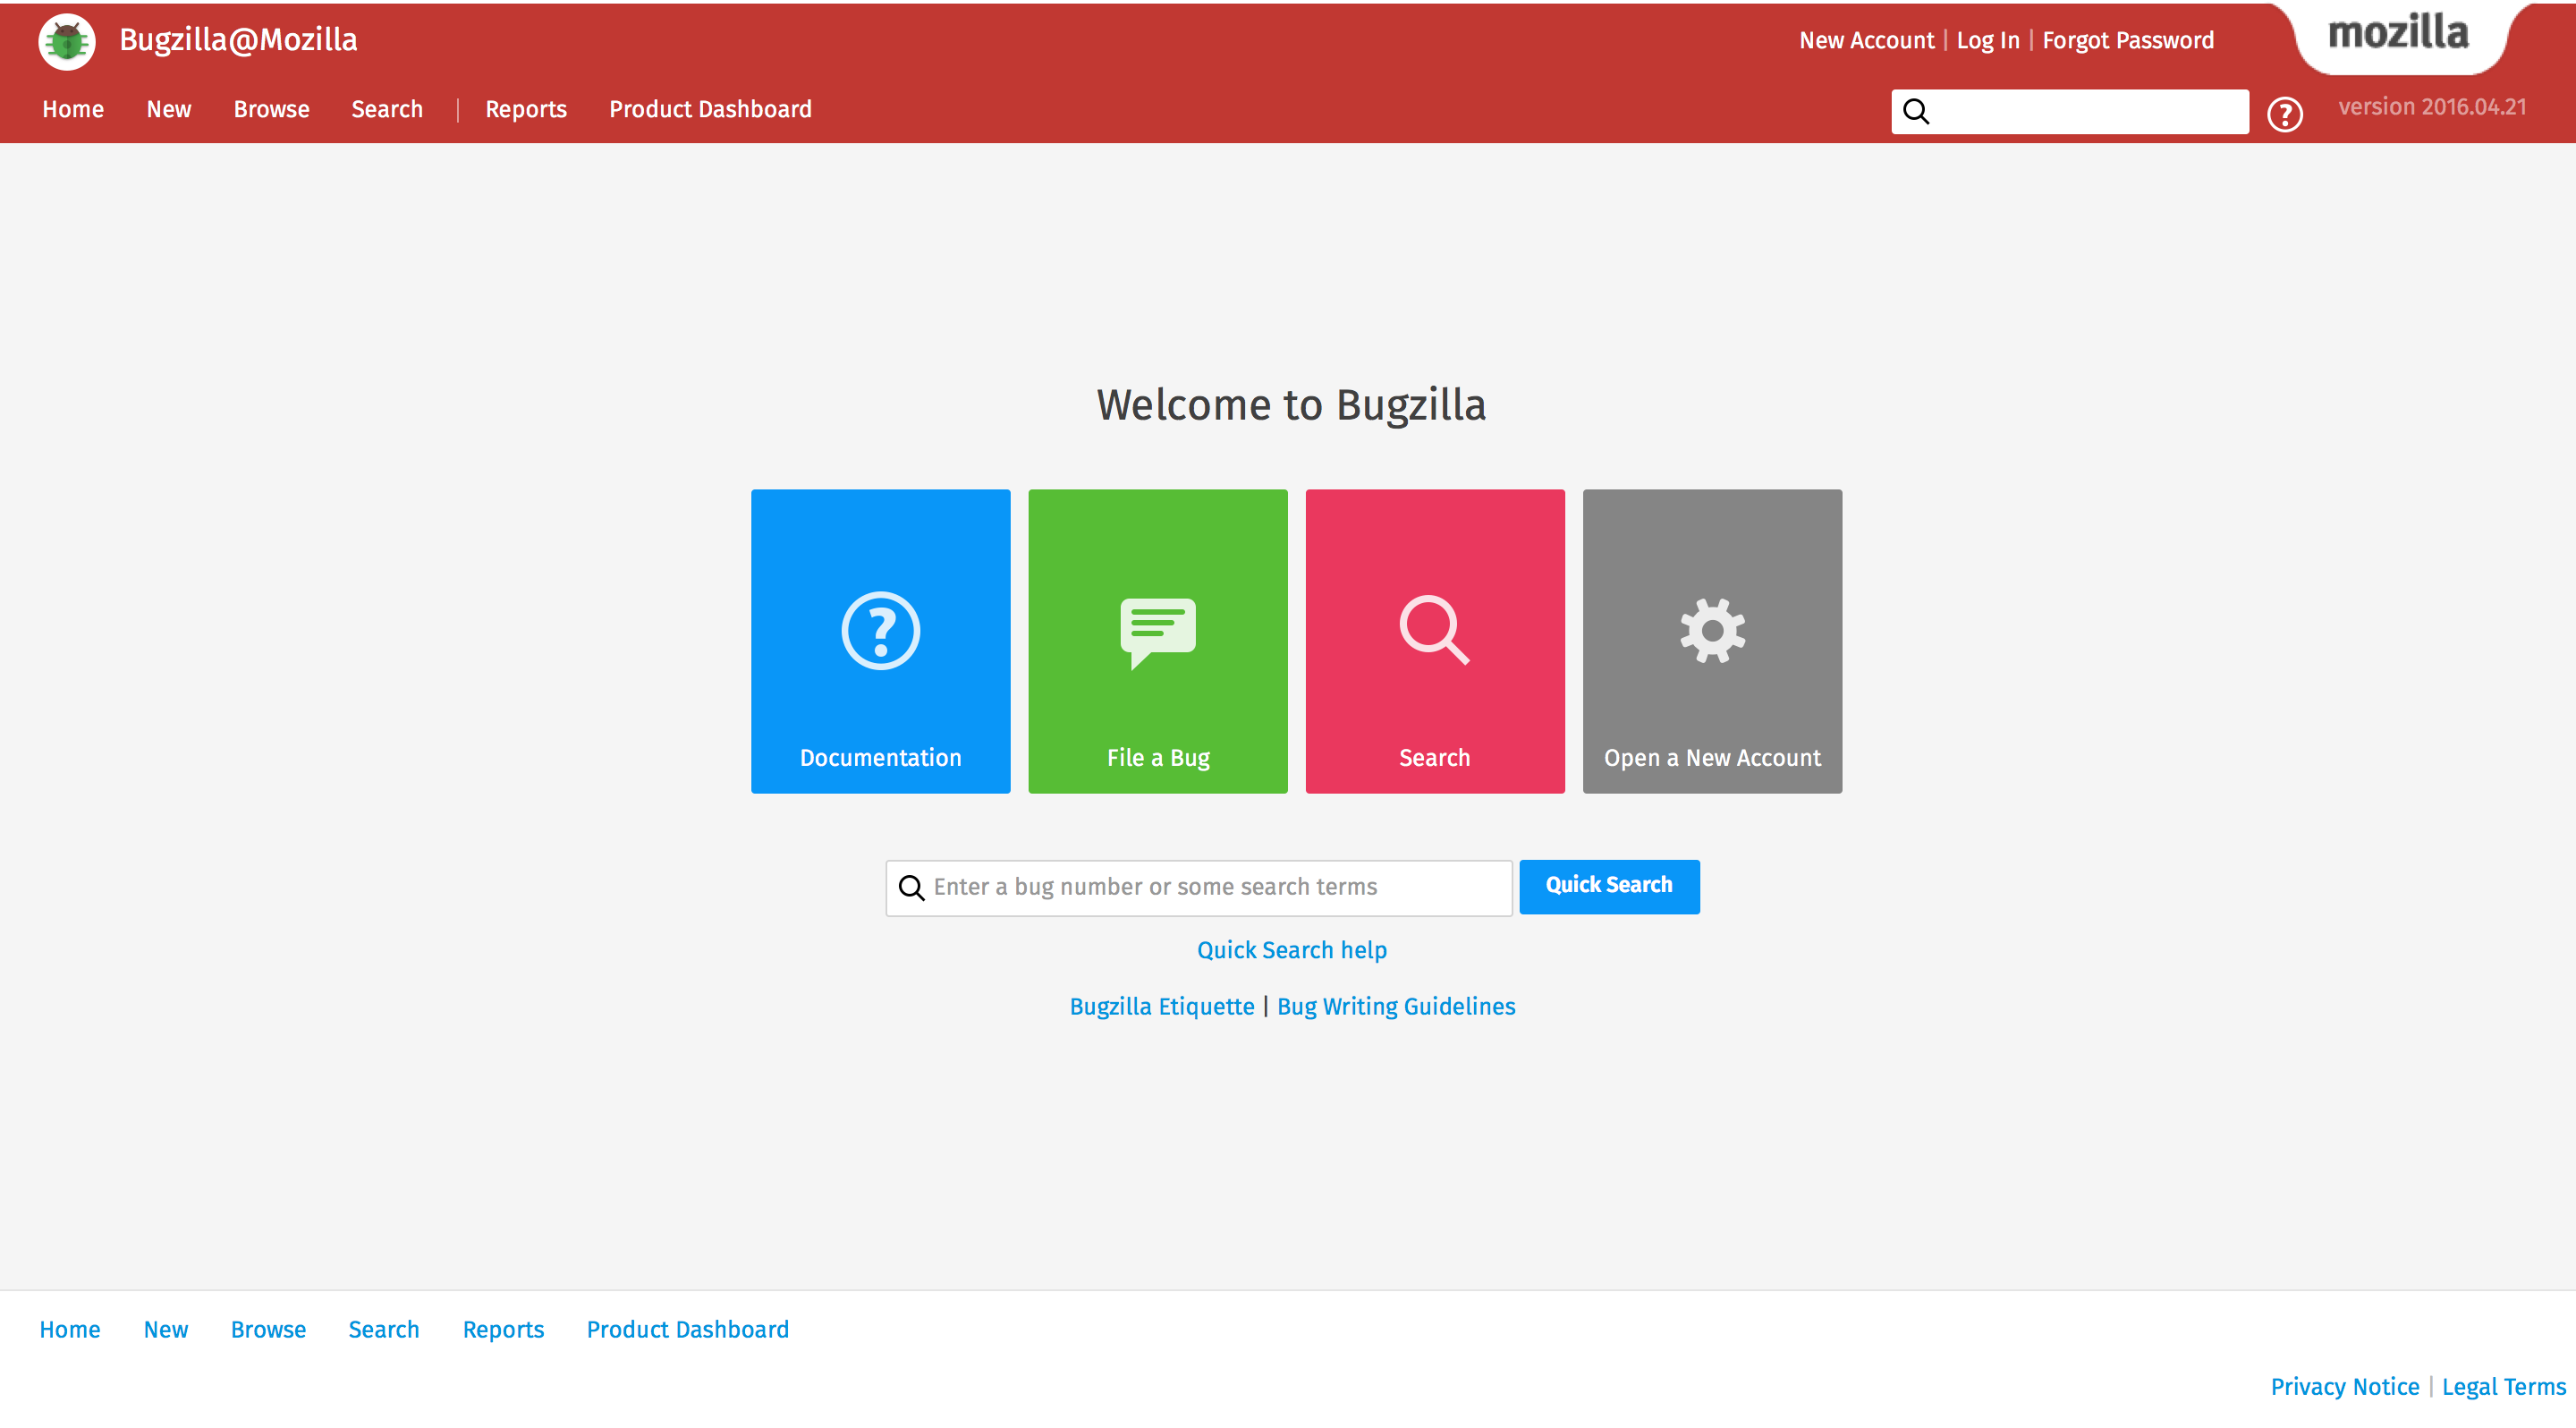2576x1428 pixels.
Task: Click Forgot Password in the header
Action: (x=2127, y=40)
